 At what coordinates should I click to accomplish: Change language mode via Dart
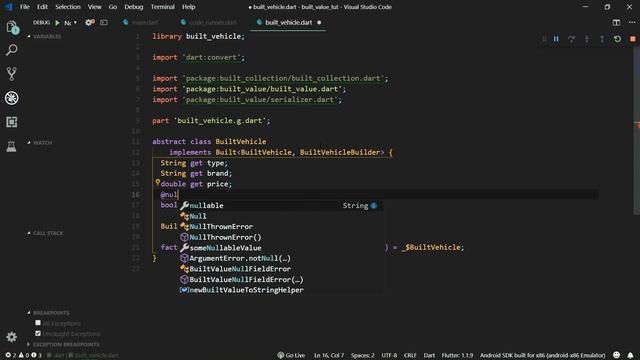click(x=429, y=355)
